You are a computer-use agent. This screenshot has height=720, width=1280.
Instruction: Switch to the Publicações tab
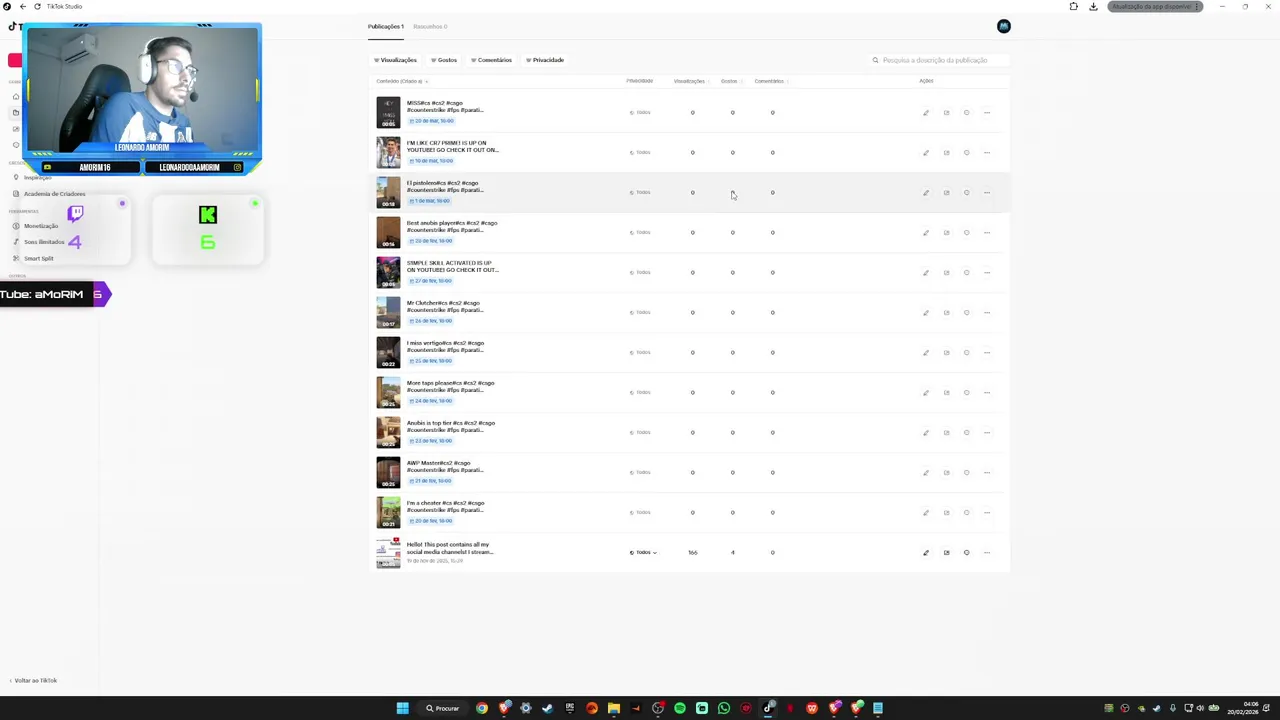pyautogui.click(x=386, y=26)
